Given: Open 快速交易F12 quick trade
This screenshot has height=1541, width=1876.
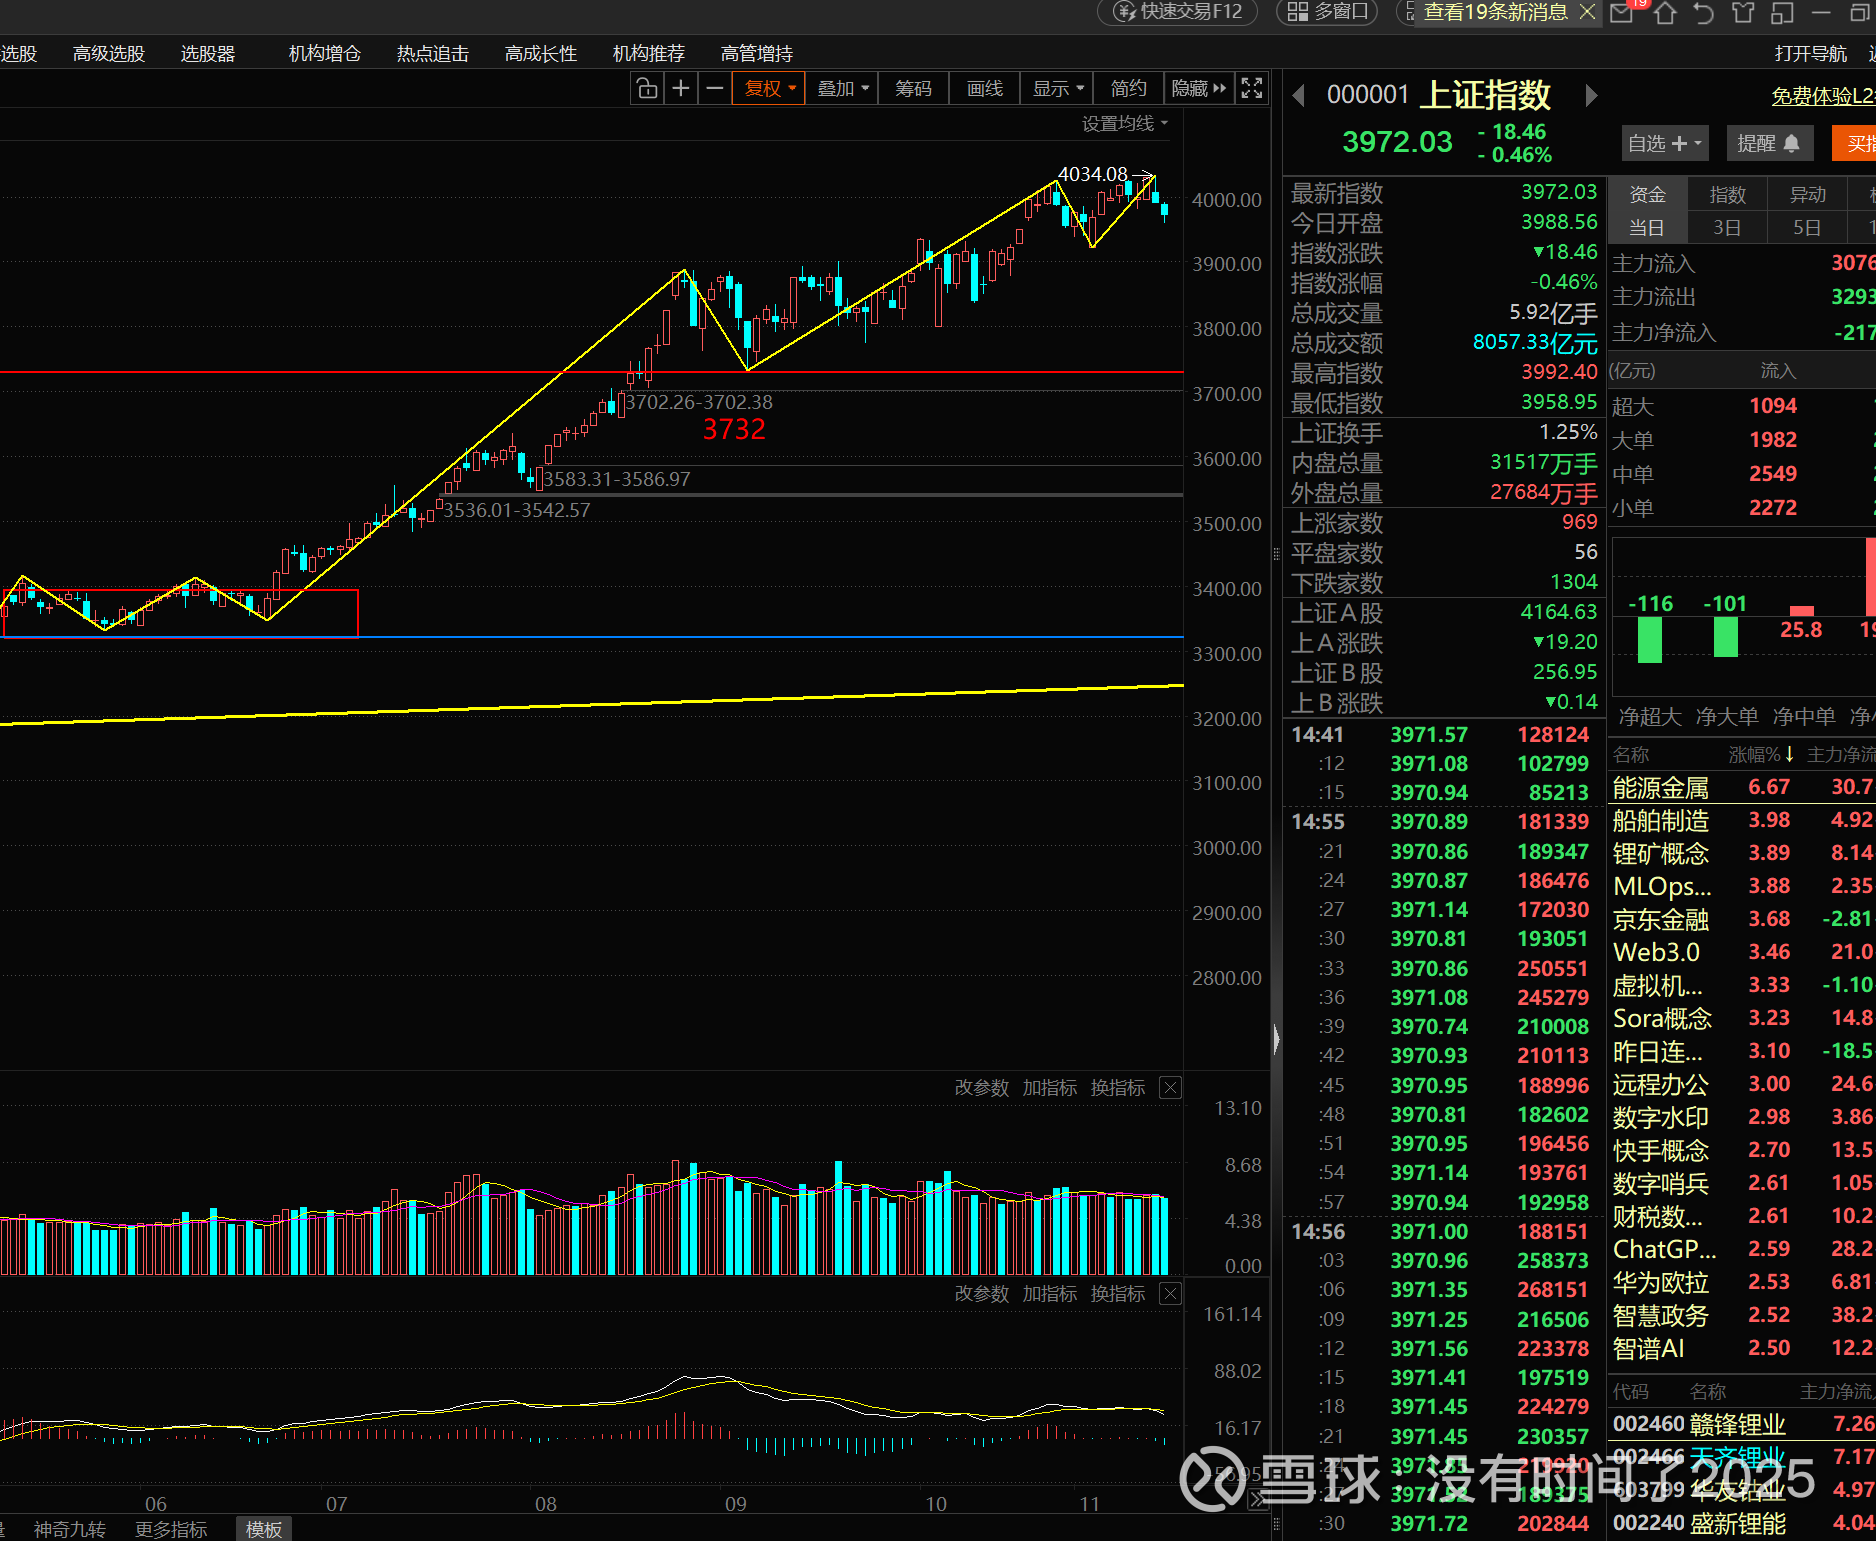Looking at the screenshot, I should coord(1177,12).
